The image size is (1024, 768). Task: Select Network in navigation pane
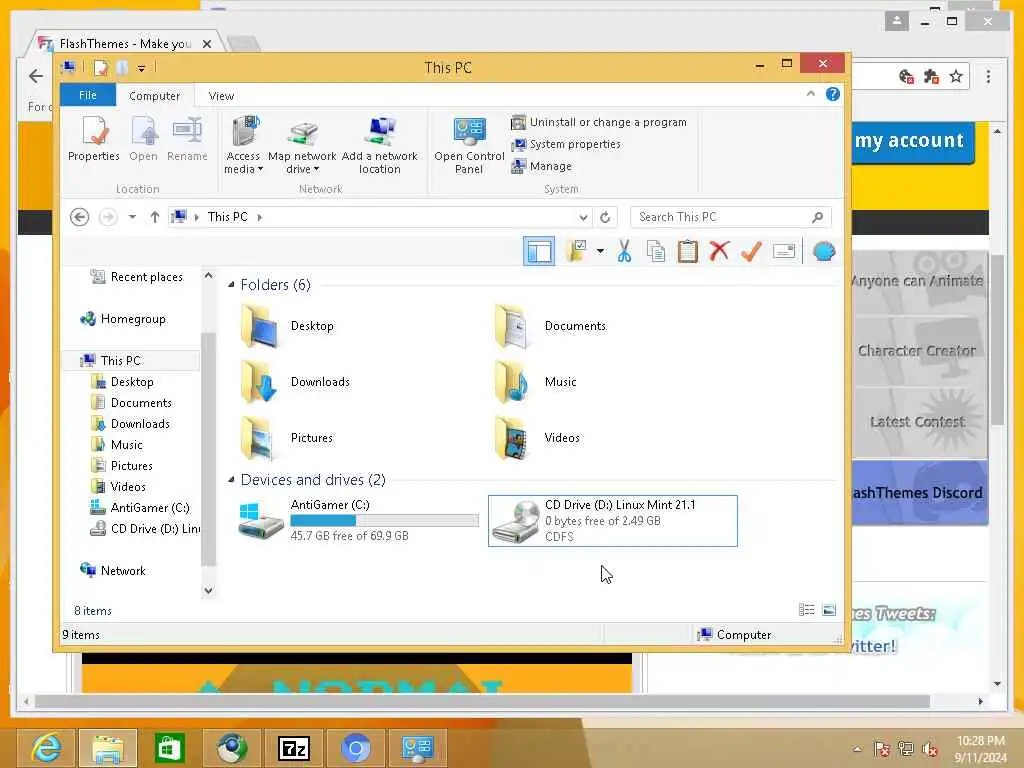113,571
